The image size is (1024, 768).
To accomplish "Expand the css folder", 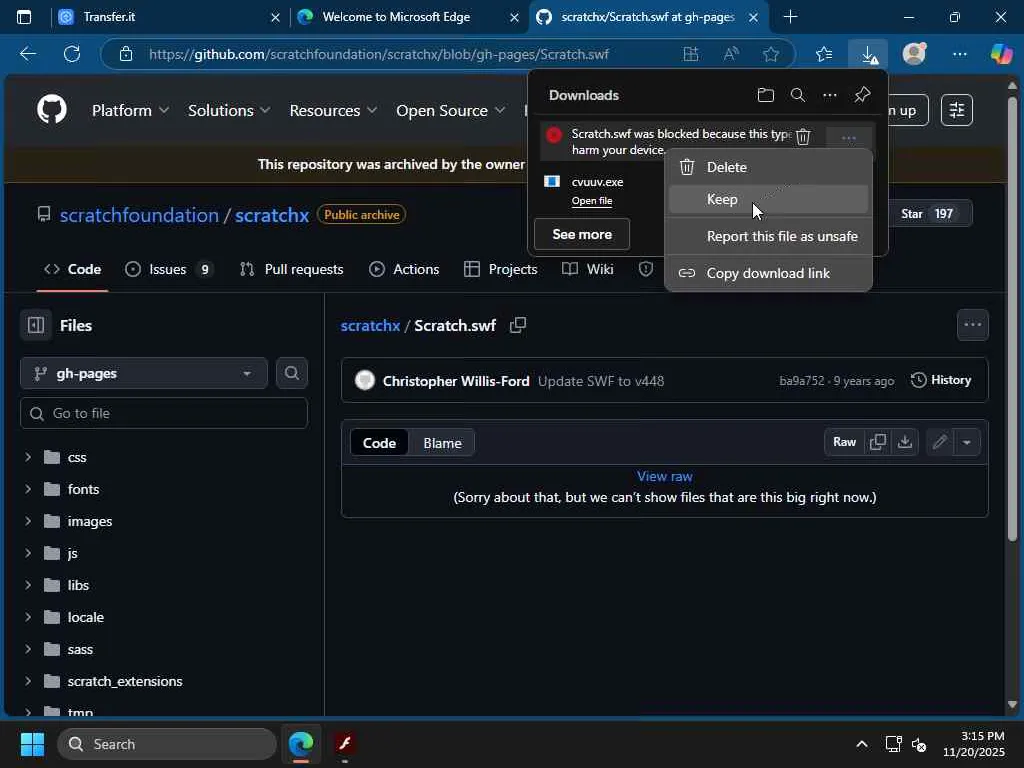I will point(28,457).
